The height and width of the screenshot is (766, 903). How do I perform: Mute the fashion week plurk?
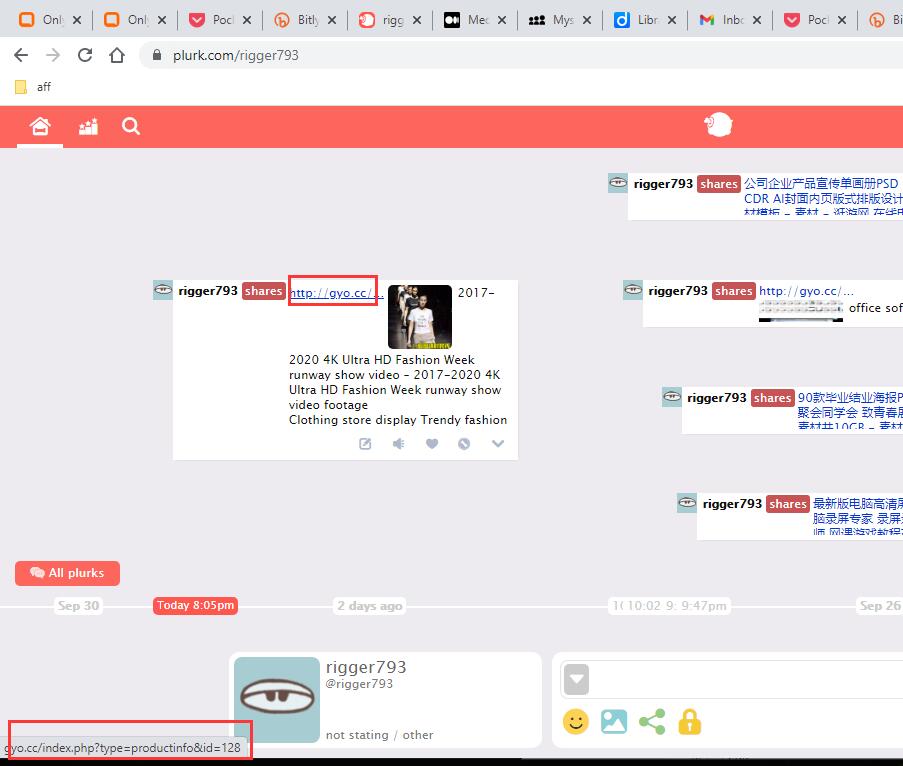tap(399, 444)
